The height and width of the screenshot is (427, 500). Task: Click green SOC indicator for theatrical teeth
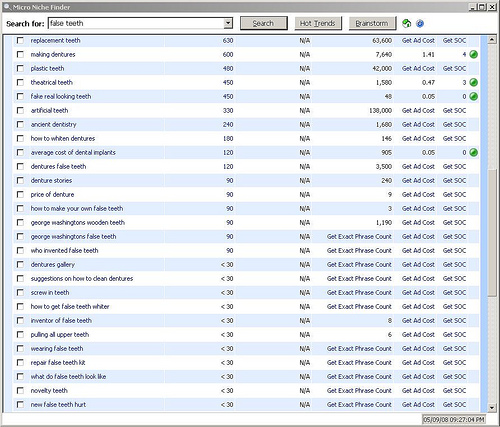point(473,82)
